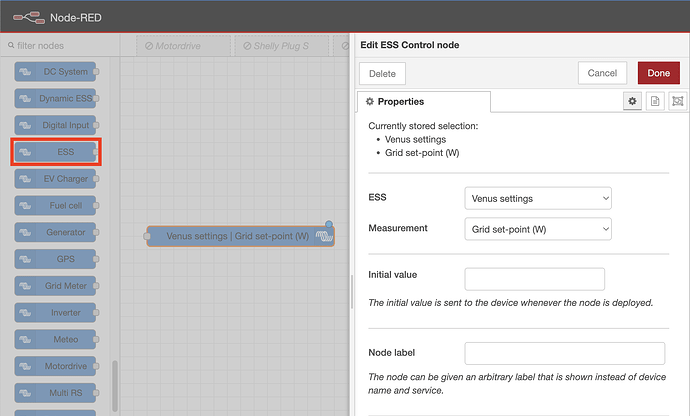Select the Digital Input palette node
Viewport: 690px width, 416px height.
pos(57,125)
